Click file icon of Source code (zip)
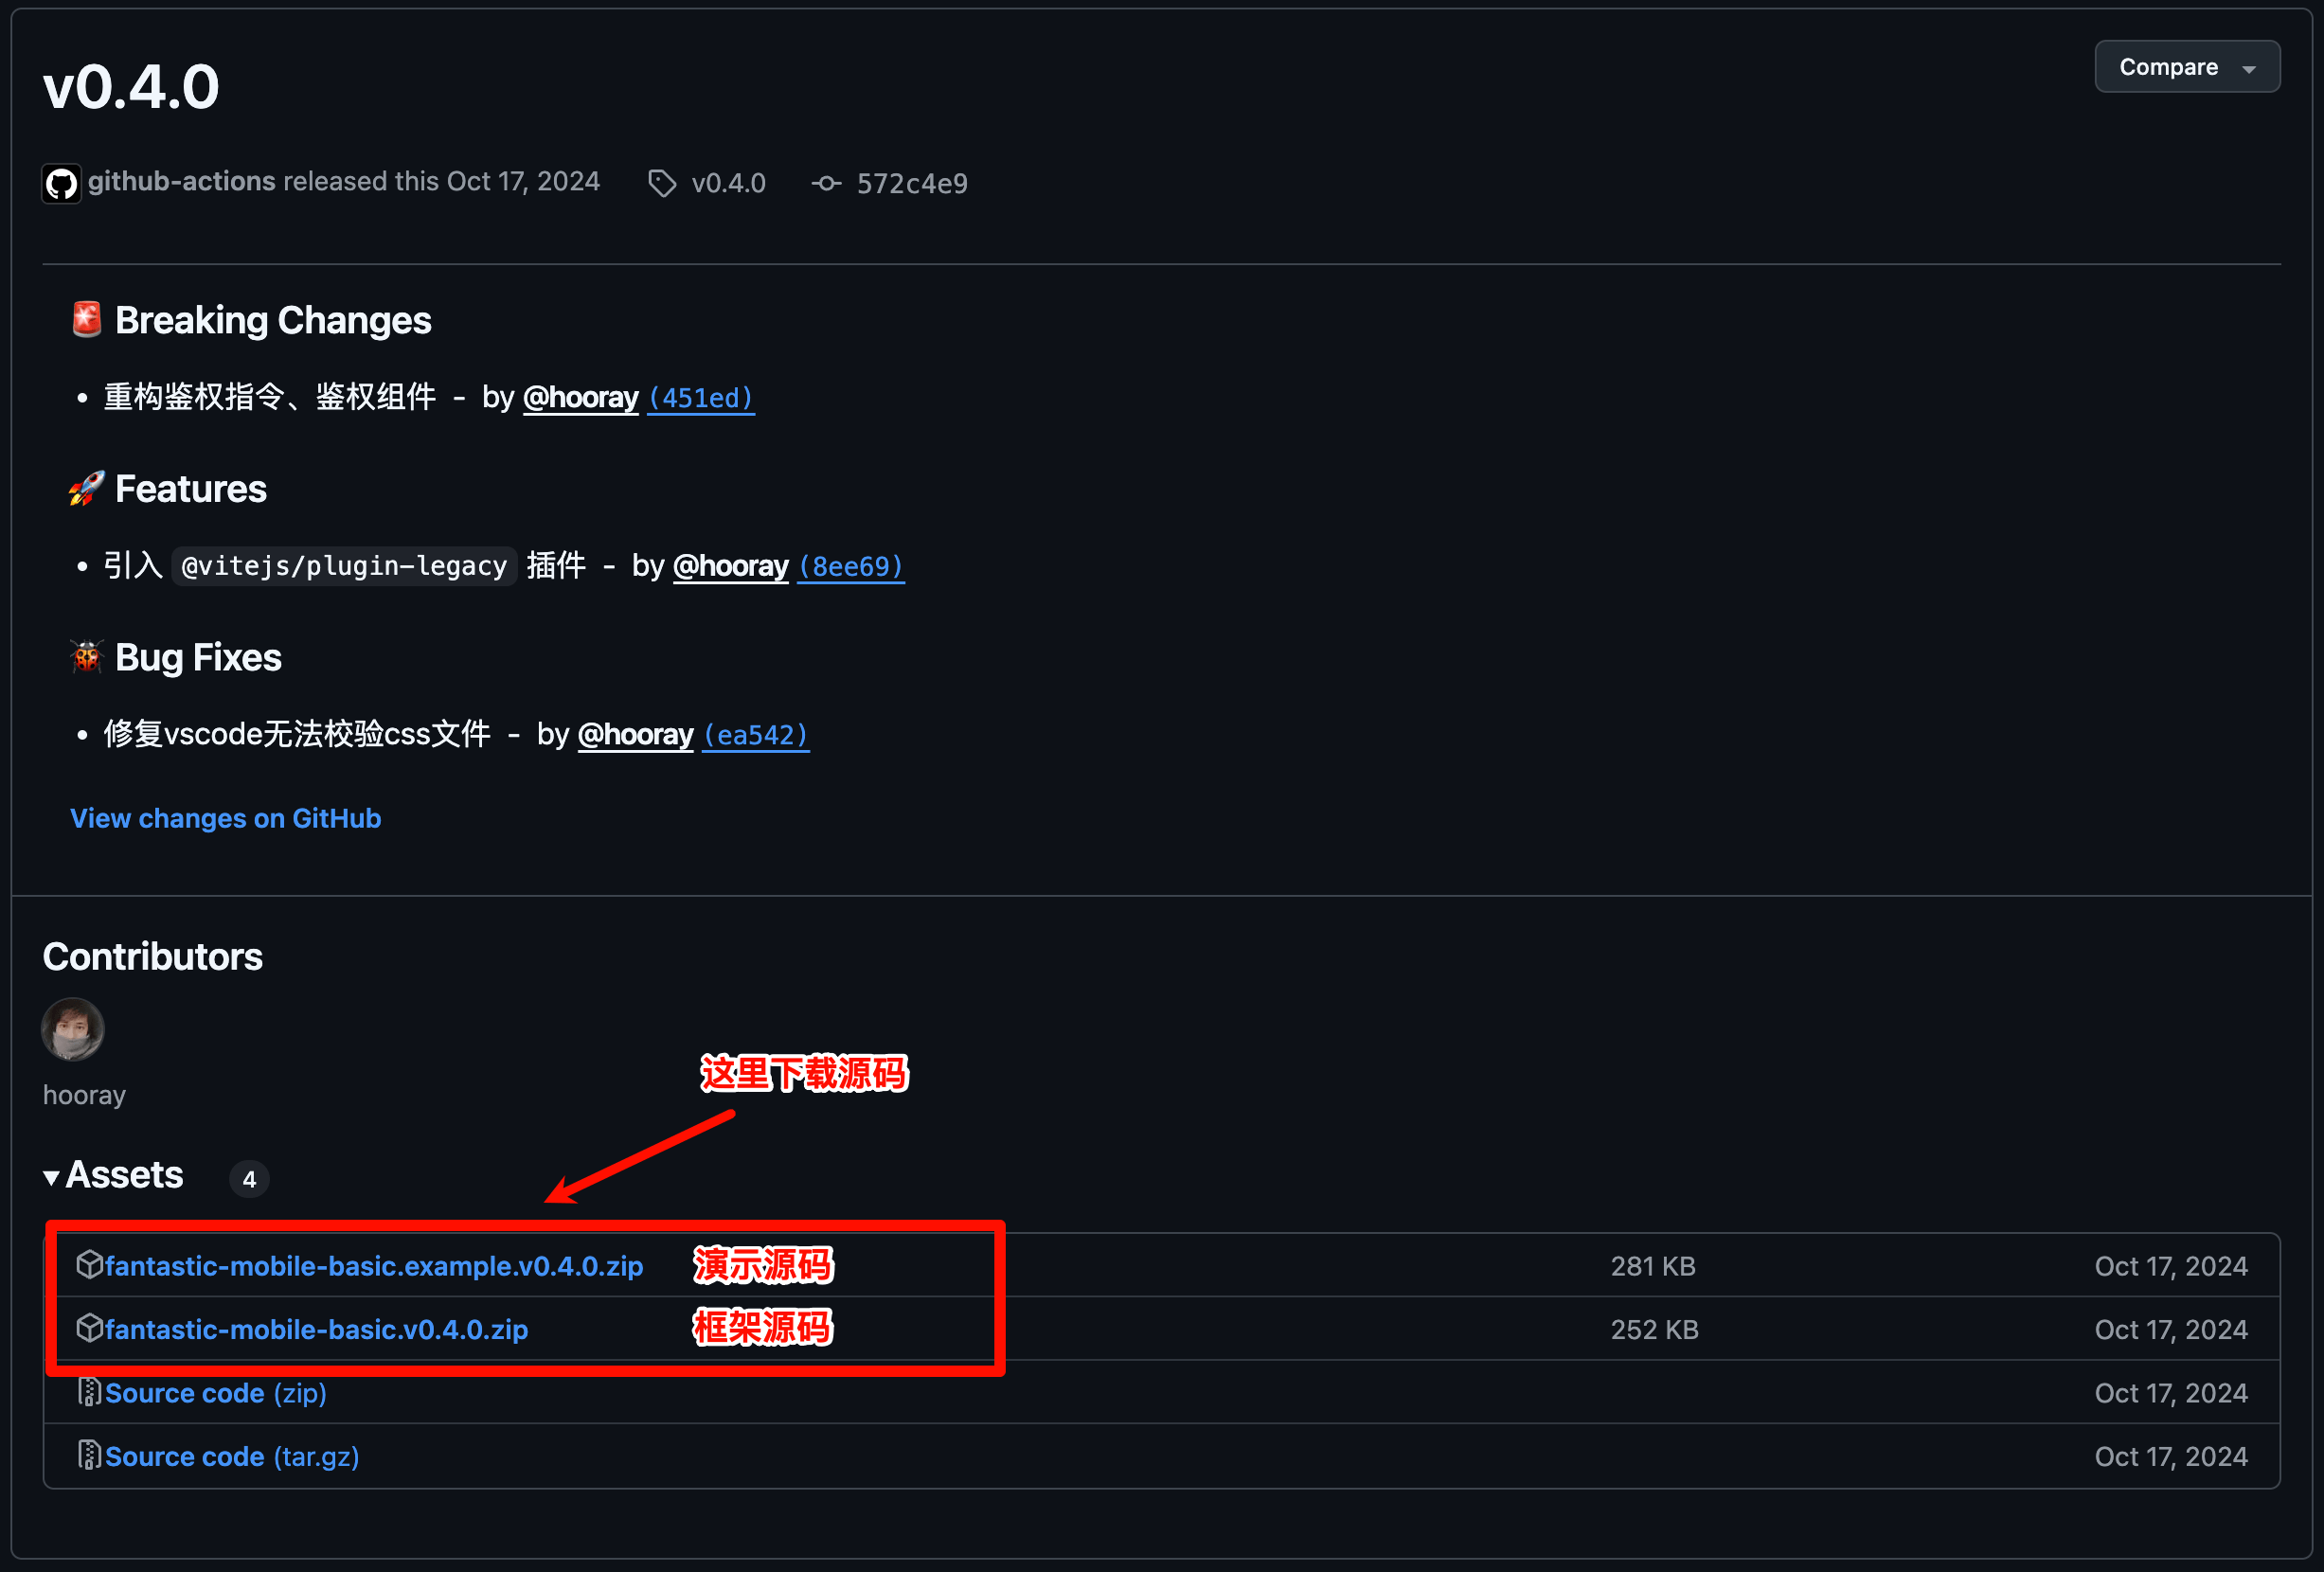This screenshot has height=1572, width=2324. pos(89,1392)
